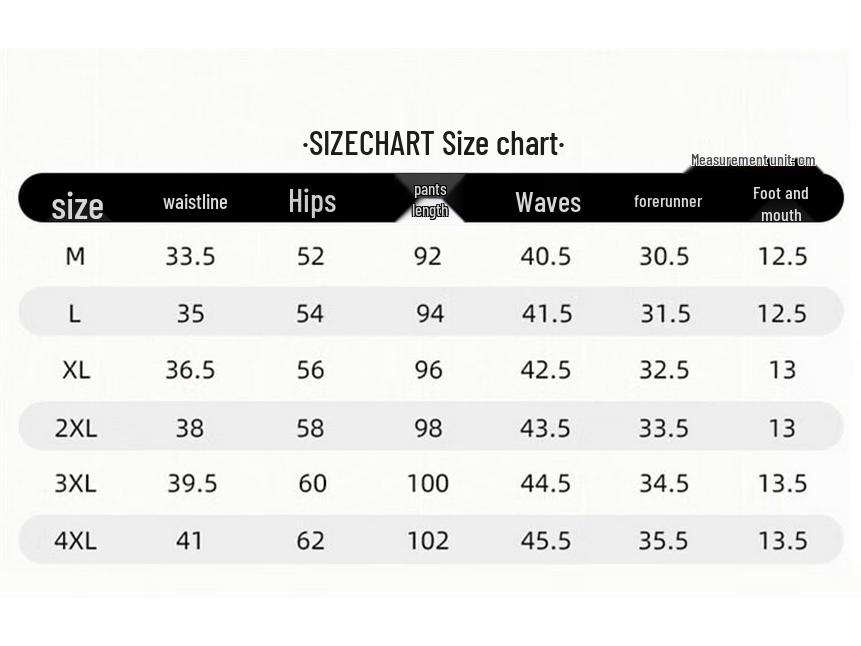Screen dimensions: 861x646
Task: Click Waves value 42.5 in XL row
Action: 545,369
